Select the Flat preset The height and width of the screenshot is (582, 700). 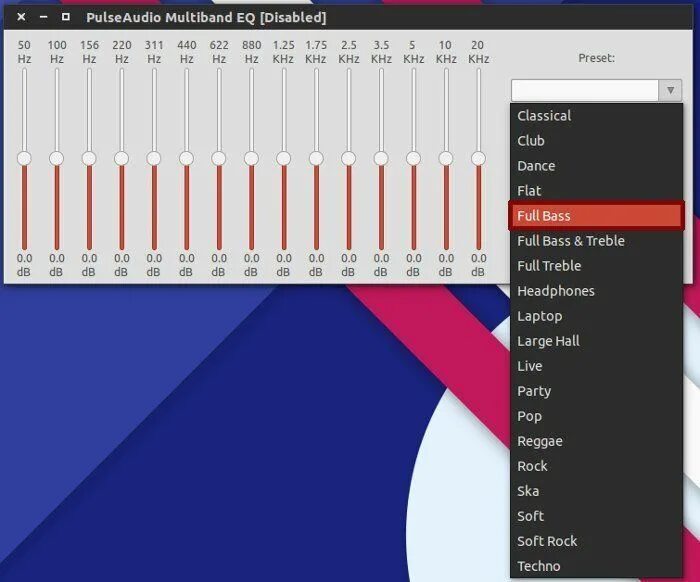[x=596, y=191]
